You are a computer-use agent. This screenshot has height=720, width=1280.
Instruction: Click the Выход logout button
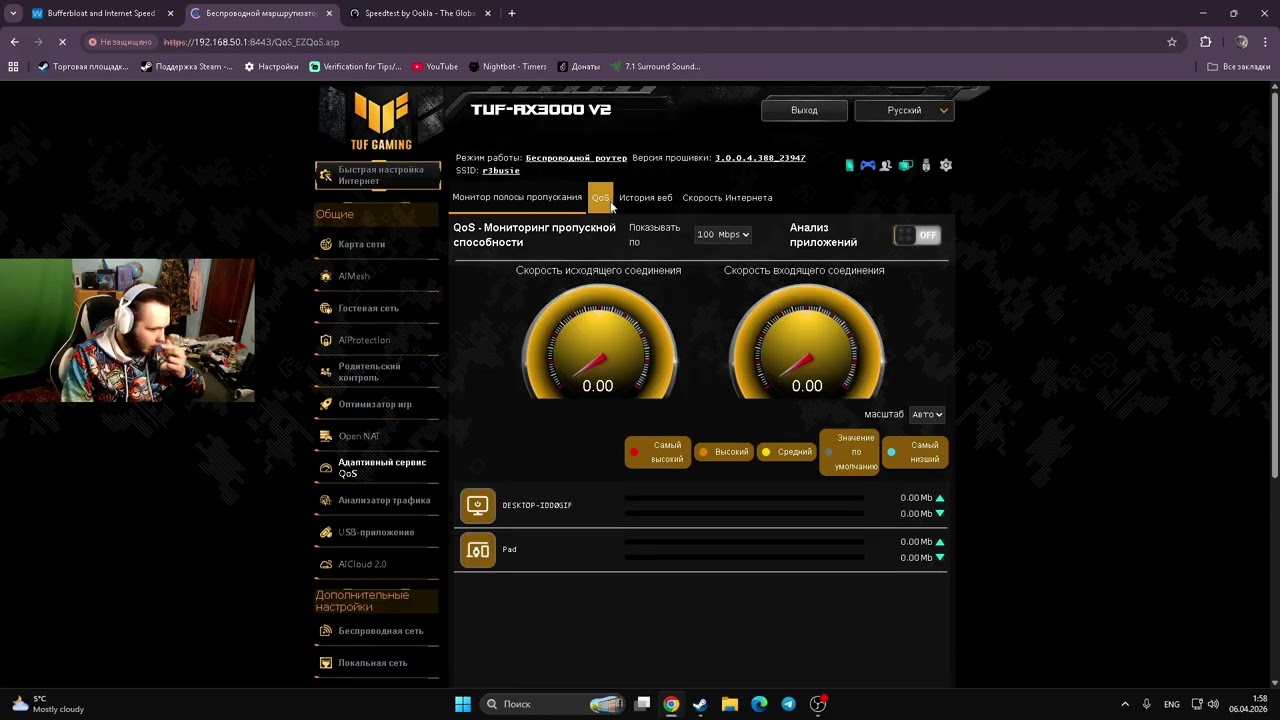tap(804, 110)
